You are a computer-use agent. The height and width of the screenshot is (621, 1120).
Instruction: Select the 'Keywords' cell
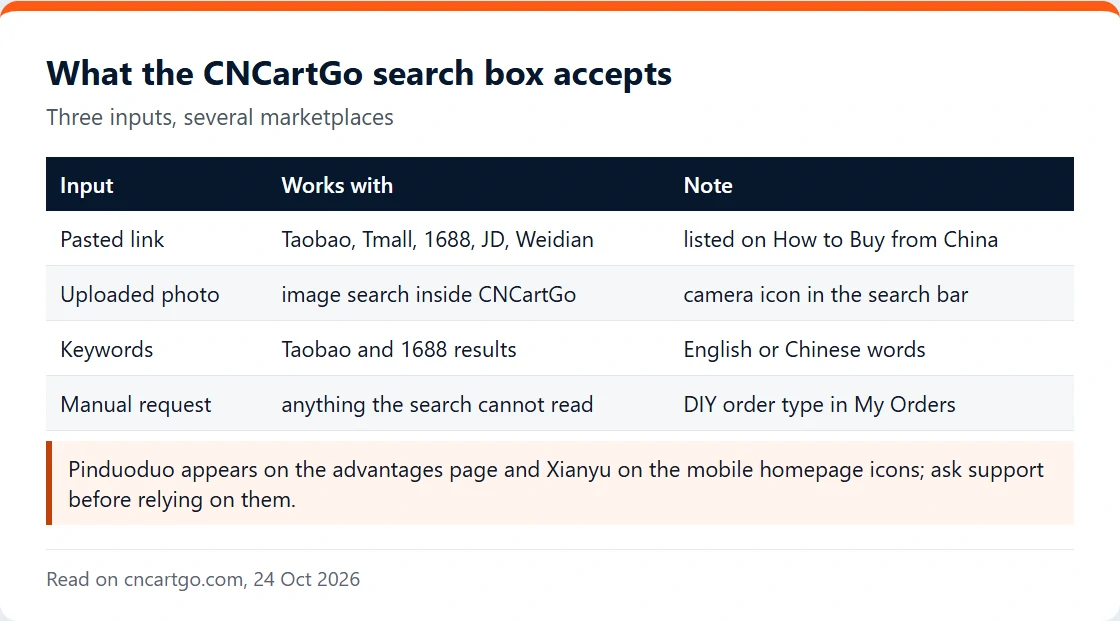(156, 349)
